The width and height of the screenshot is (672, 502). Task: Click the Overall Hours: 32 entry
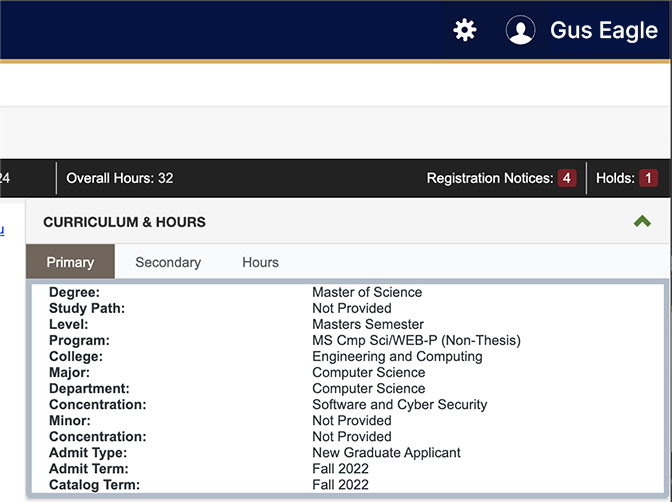pyautogui.click(x=120, y=178)
